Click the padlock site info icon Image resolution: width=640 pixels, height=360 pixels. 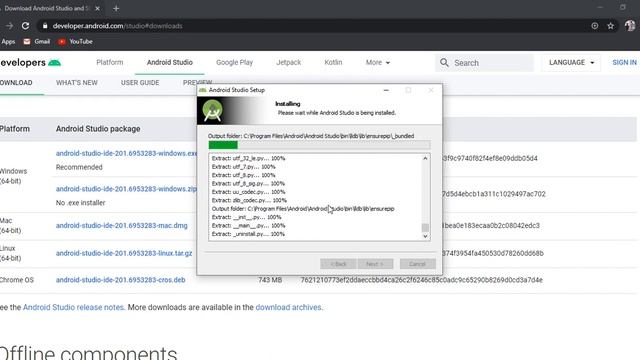pyautogui.click(x=45, y=26)
